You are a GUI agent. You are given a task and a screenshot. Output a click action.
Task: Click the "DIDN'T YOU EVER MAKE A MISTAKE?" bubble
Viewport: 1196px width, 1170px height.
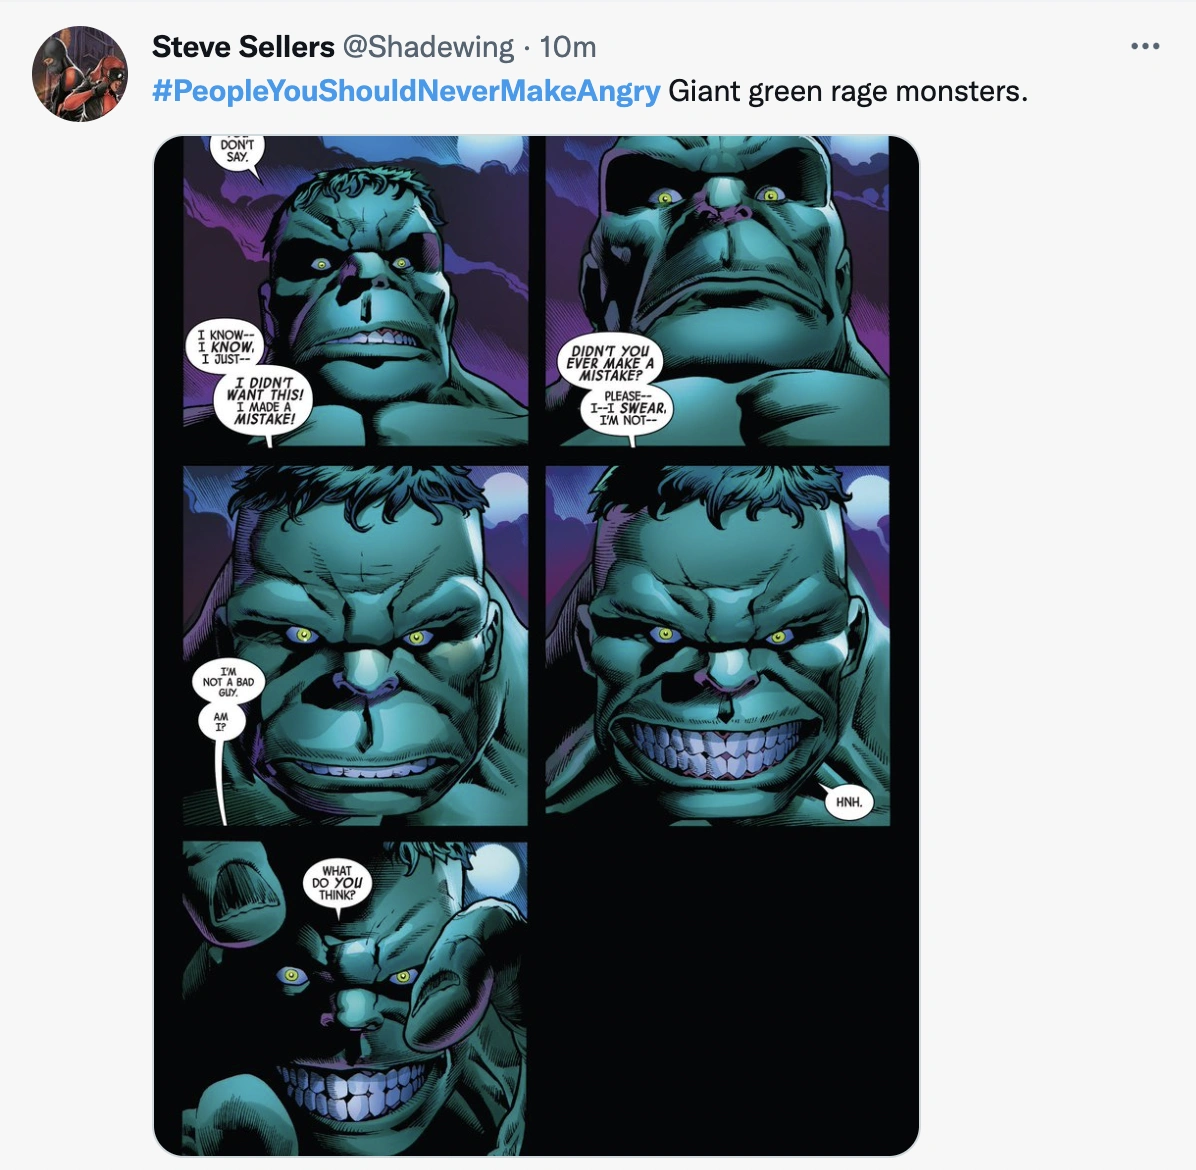click(x=608, y=363)
